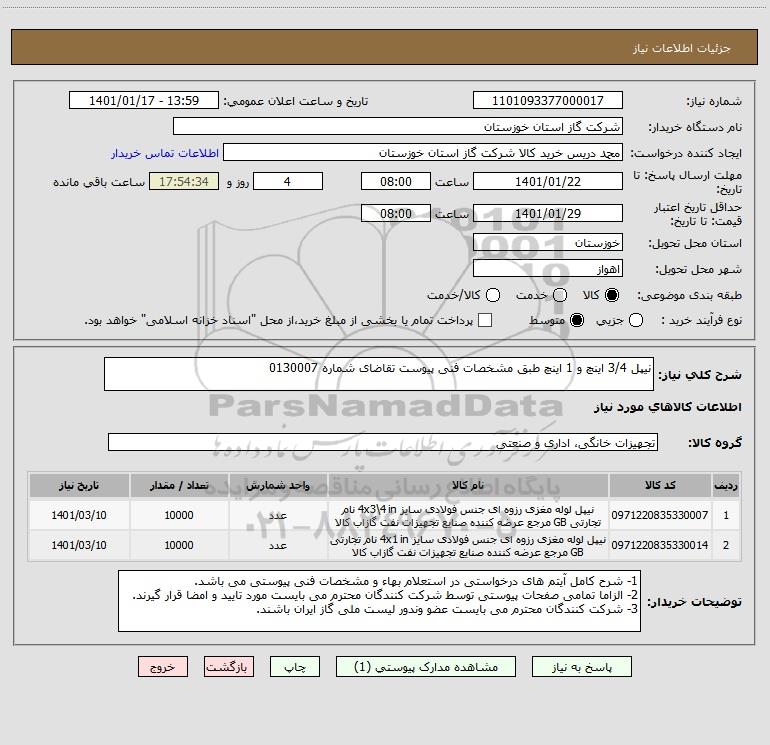
Task: Click the response deadline date 1401/01/22 field
Action: click(x=548, y=182)
